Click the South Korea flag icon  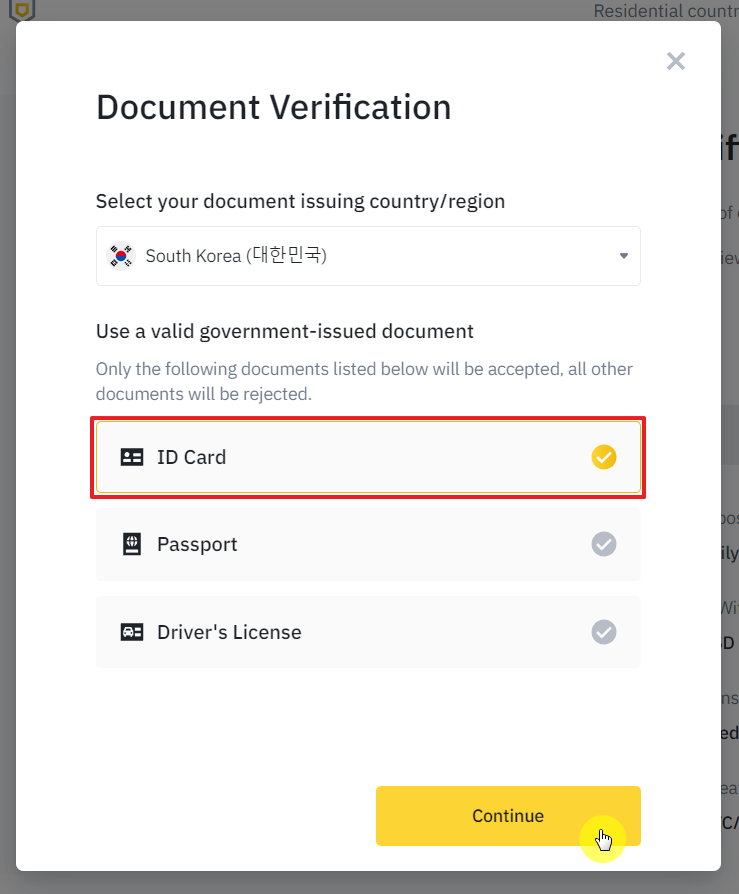[121, 256]
